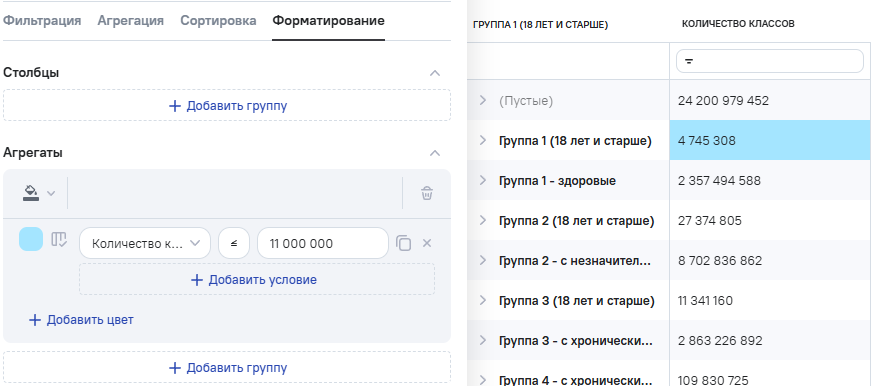The height and width of the screenshot is (386, 871).
Task: Switch to the Фильтрация tab
Action: [42, 21]
